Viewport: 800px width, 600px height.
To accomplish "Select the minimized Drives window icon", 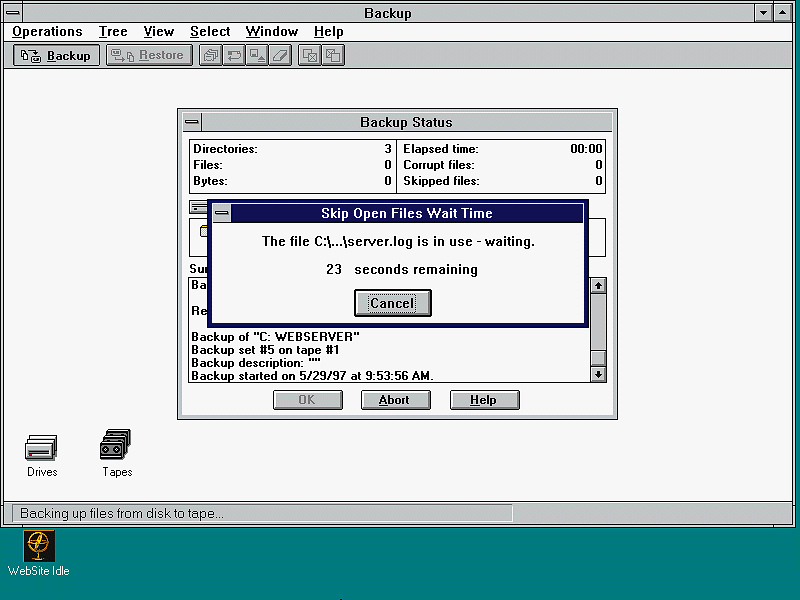I will 42,447.
